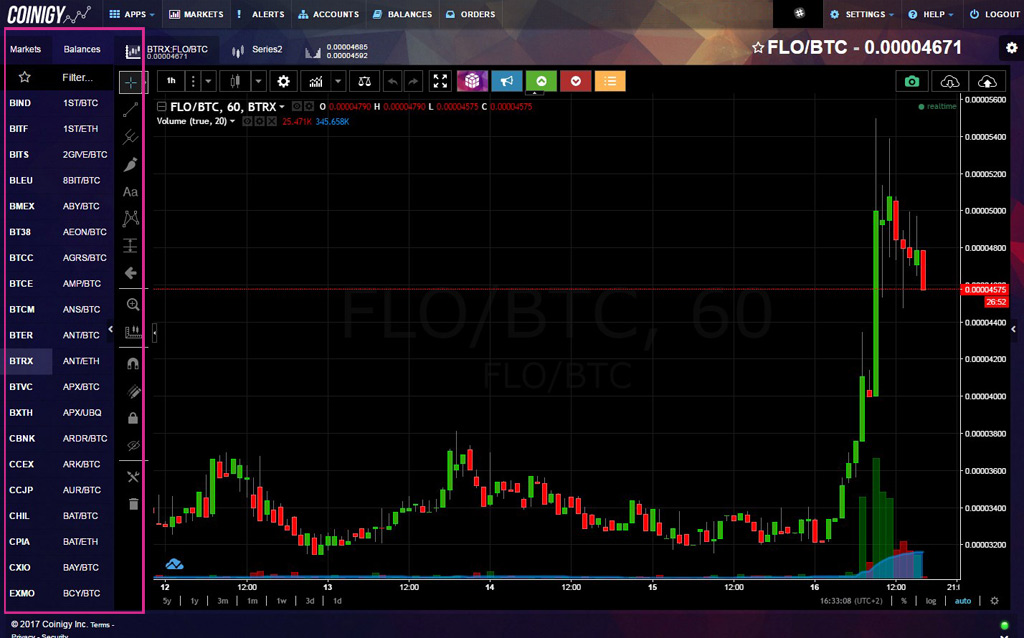Select the pitchfork drawing tool
The width and height of the screenshot is (1024, 638).
point(131,137)
